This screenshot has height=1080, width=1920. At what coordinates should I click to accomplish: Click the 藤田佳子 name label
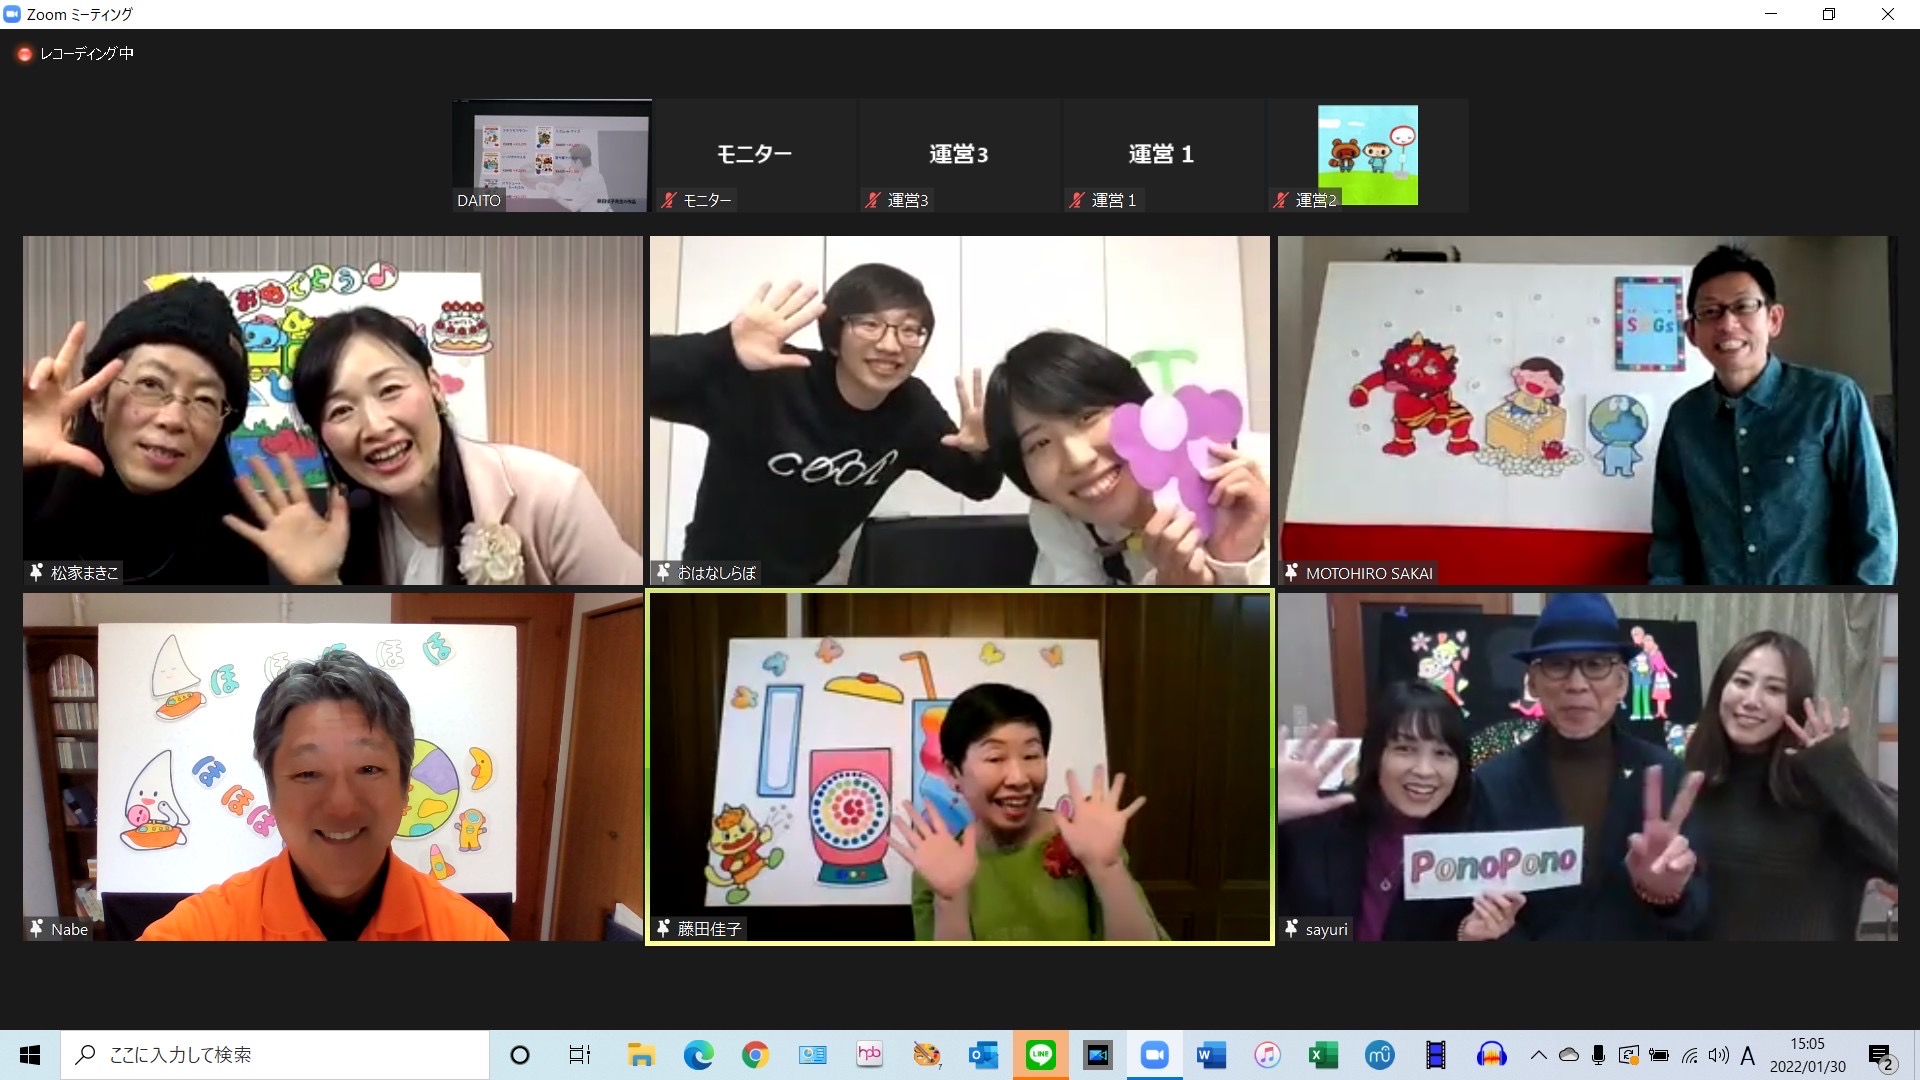[709, 929]
